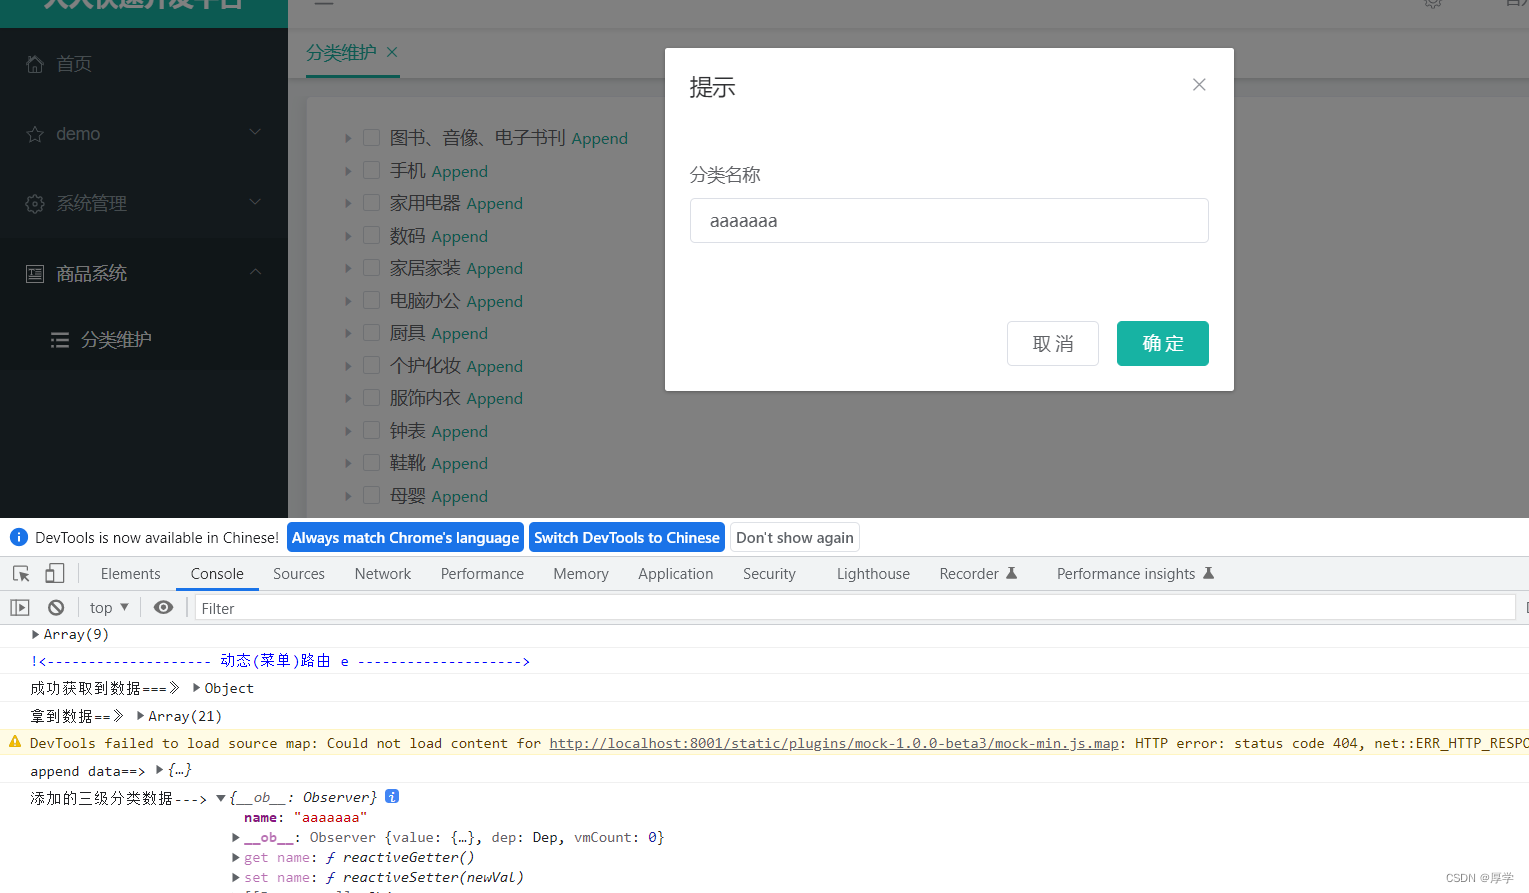Expand the 母婴 tree node arrow
The width and height of the screenshot is (1529, 893).
[x=348, y=496]
